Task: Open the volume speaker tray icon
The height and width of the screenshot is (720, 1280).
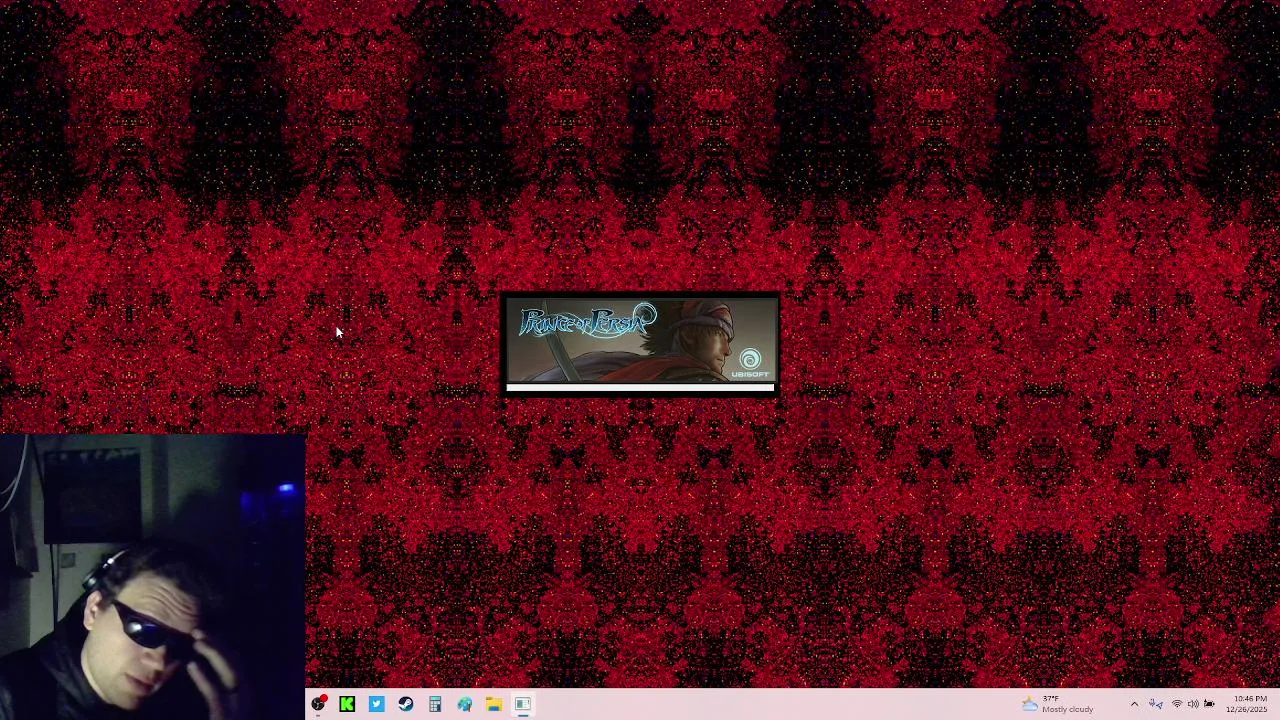Action: coord(1192,704)
